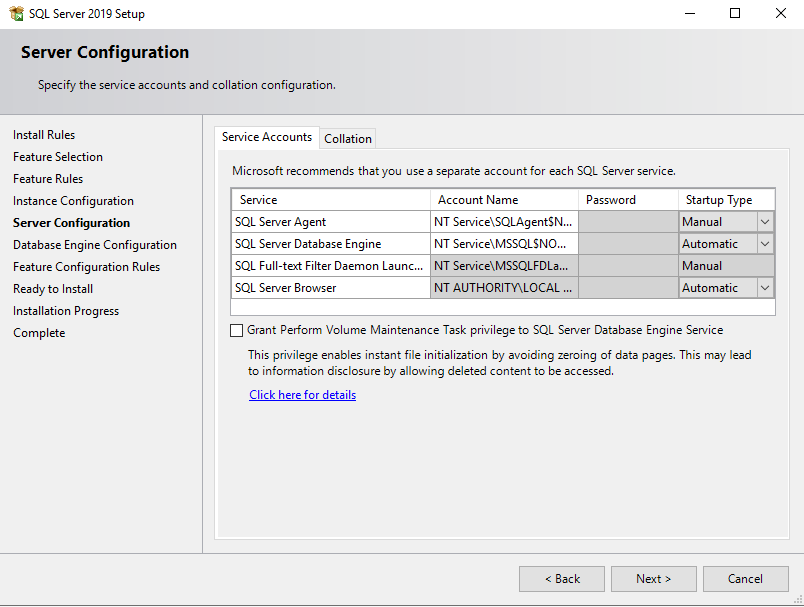Select Install Rules in the sidebar

coord(43,134)
